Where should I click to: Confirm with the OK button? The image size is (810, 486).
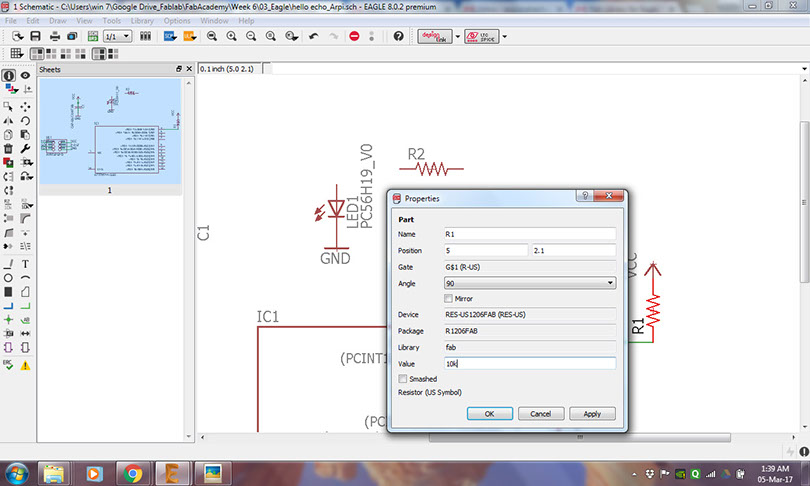(490, 414)
